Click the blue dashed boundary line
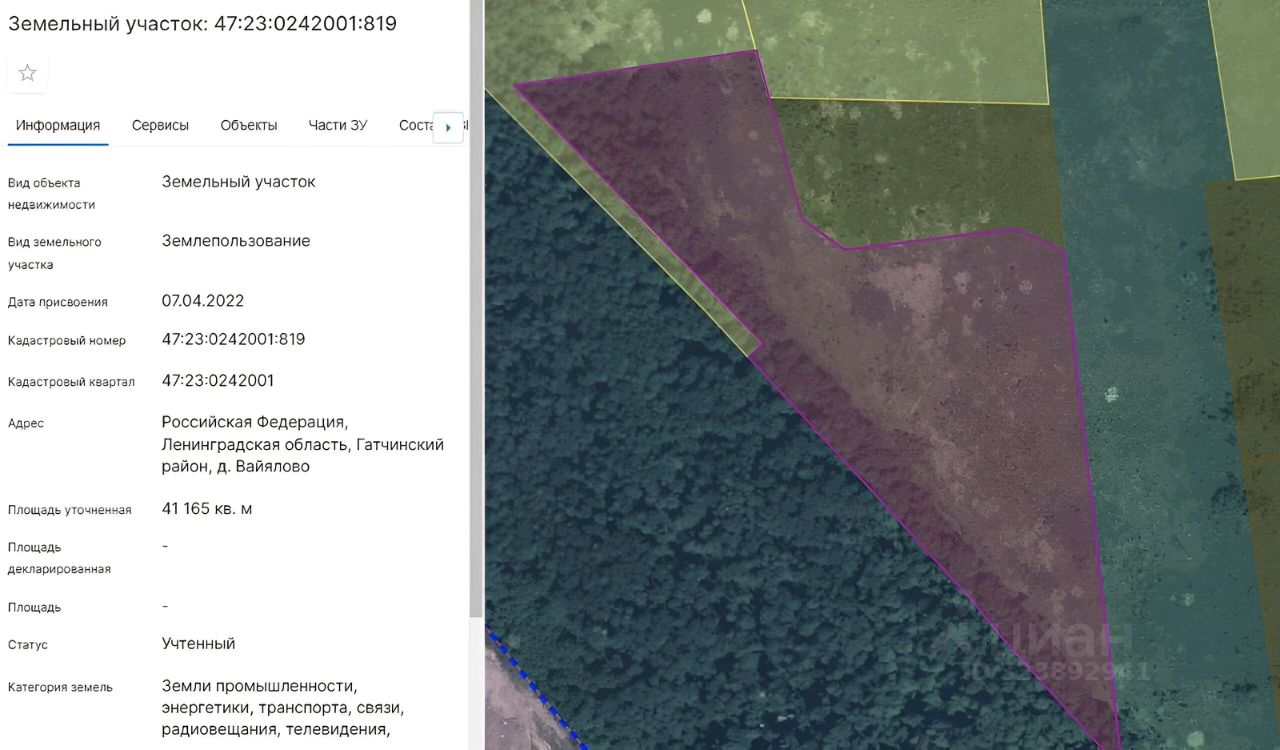Image resolution: width=1280 pixels, height=750 pixels. 535,690
